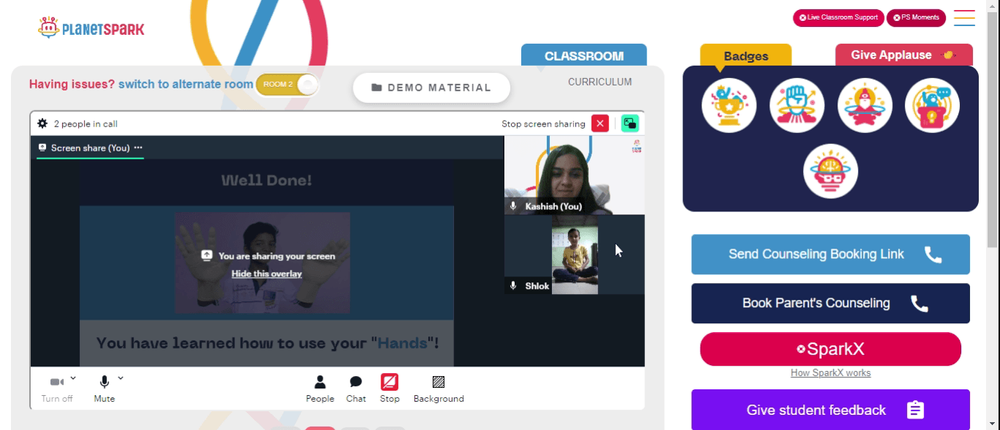
Task: Expand camera options chevron
Action: click(x=73, y=378)
